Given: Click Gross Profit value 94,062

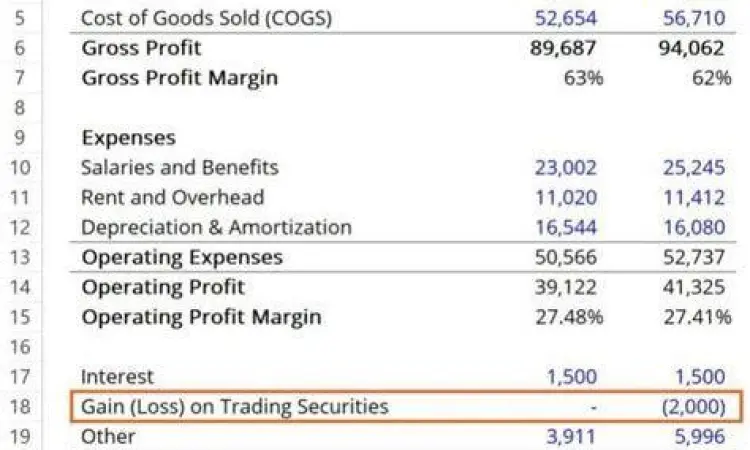Looking at the screenshot, I should [x=695, y=48].
